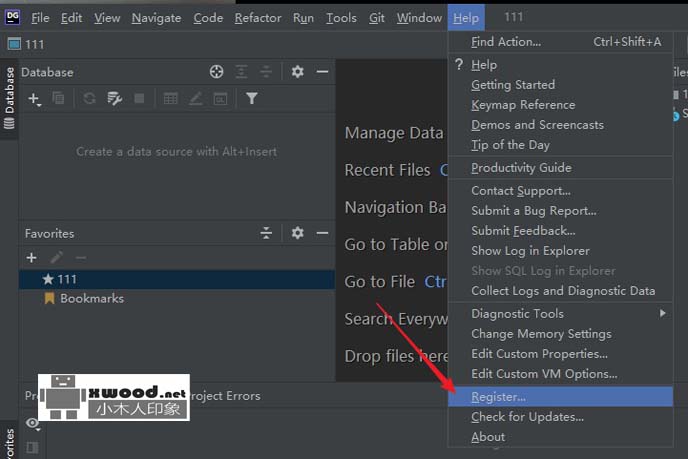This screenshot has height=459, width=688.
Task: Click Collapse All in Database panel
Action: 266,72
